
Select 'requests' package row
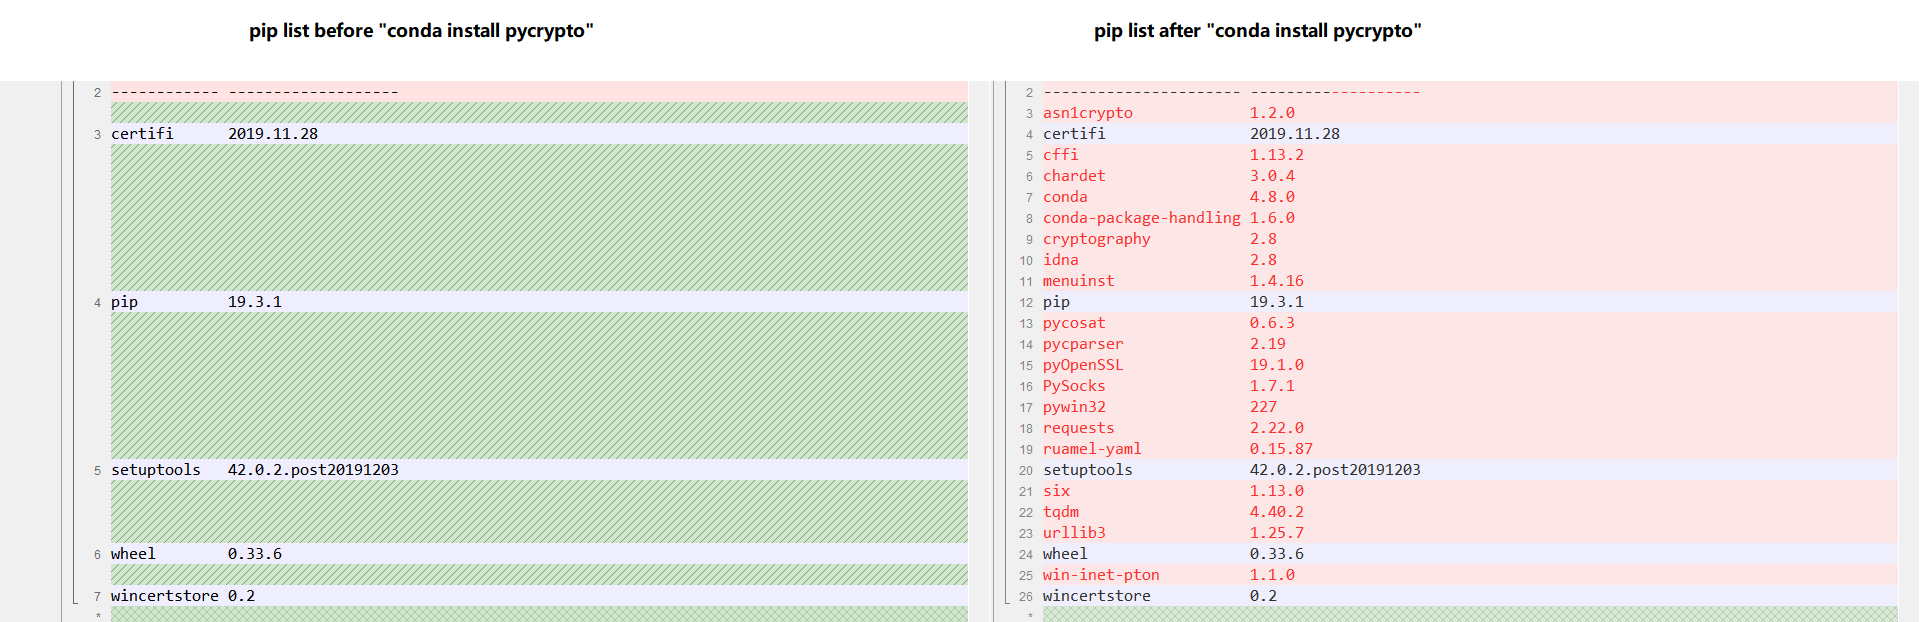1470,428
